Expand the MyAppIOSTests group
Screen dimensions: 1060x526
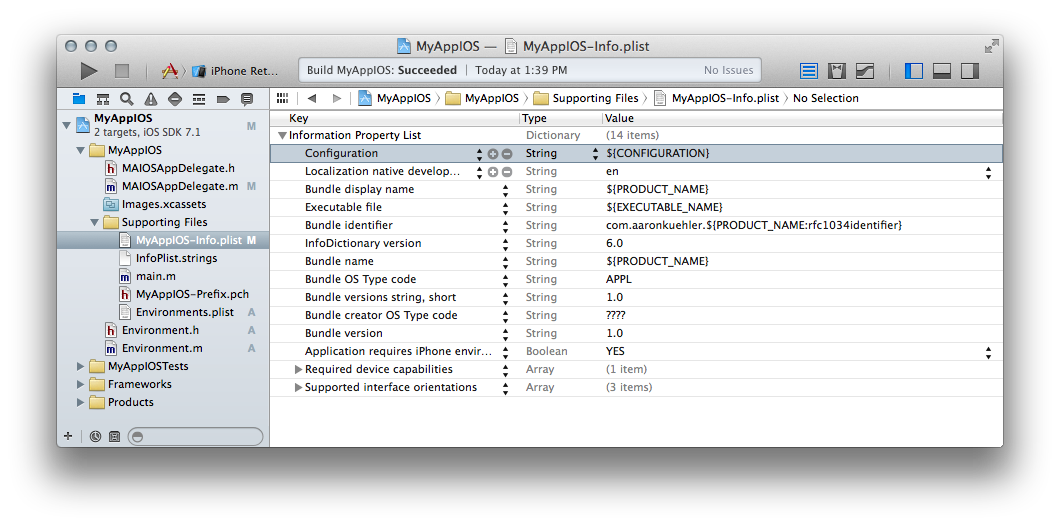click(81, 366)
